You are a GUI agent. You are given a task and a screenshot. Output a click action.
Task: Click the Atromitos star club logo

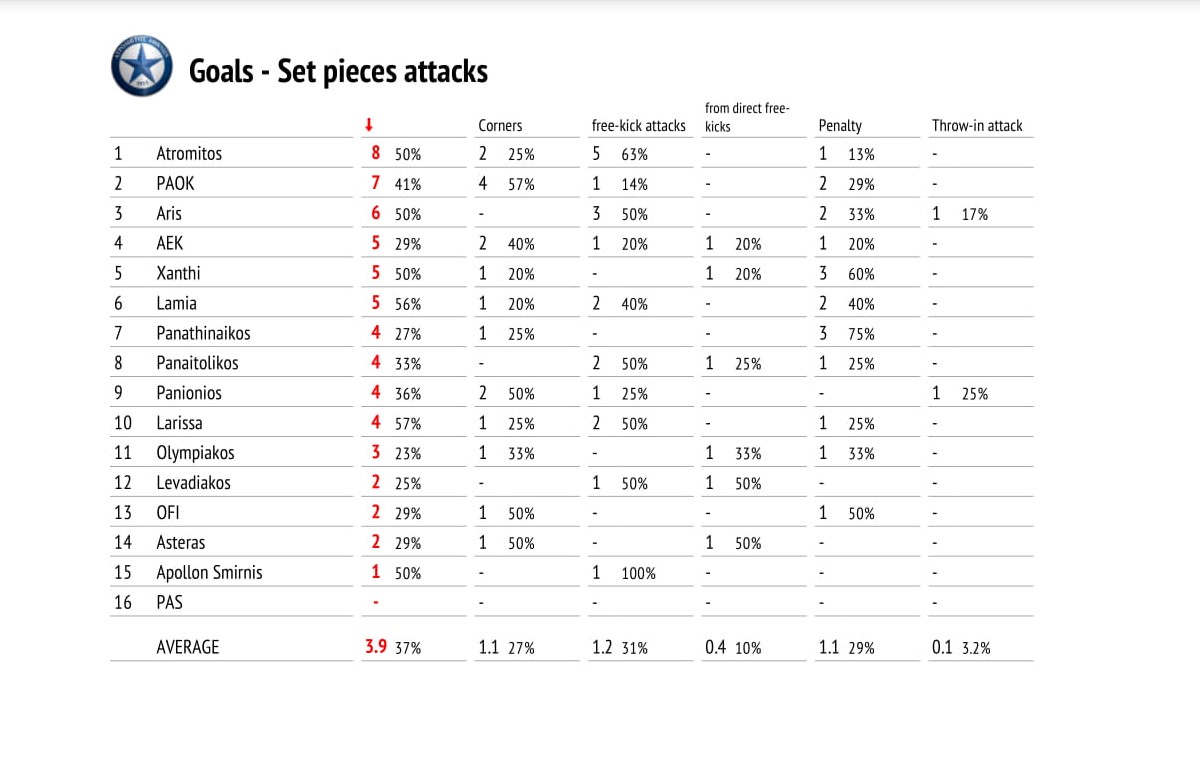click(141, 66)
